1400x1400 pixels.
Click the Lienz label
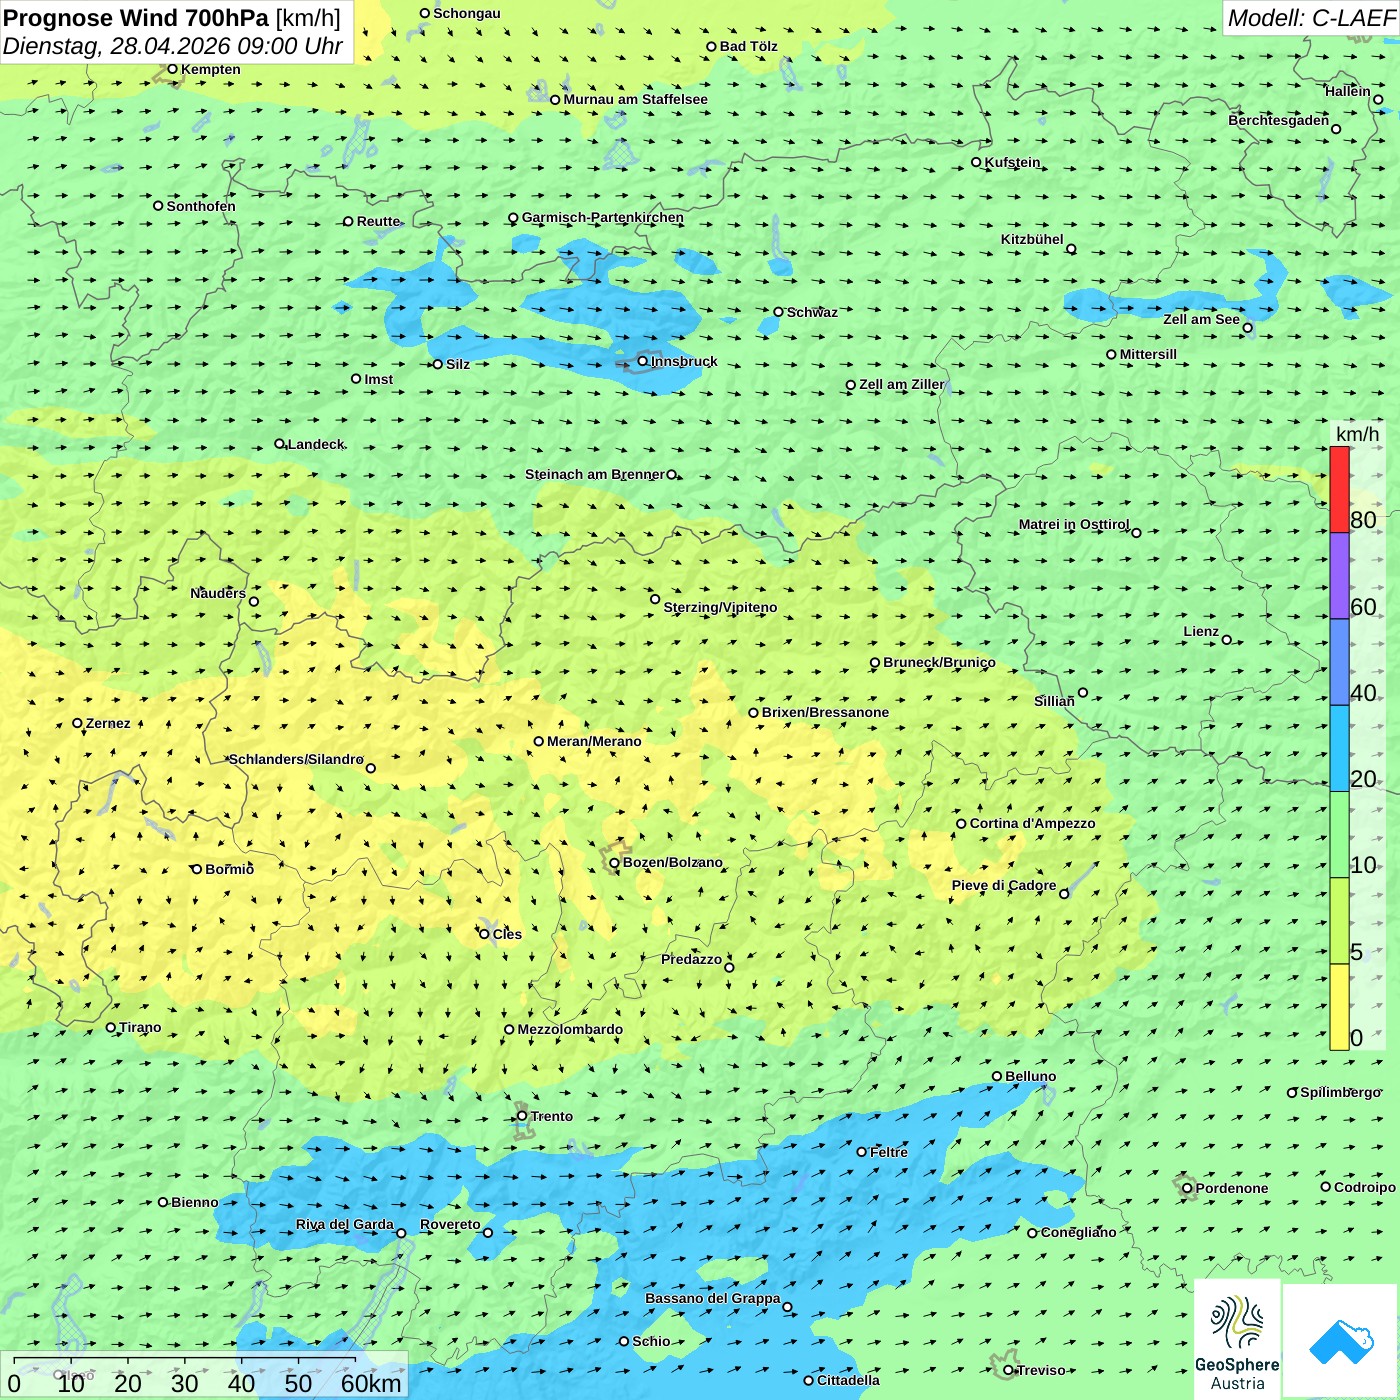1201,631
